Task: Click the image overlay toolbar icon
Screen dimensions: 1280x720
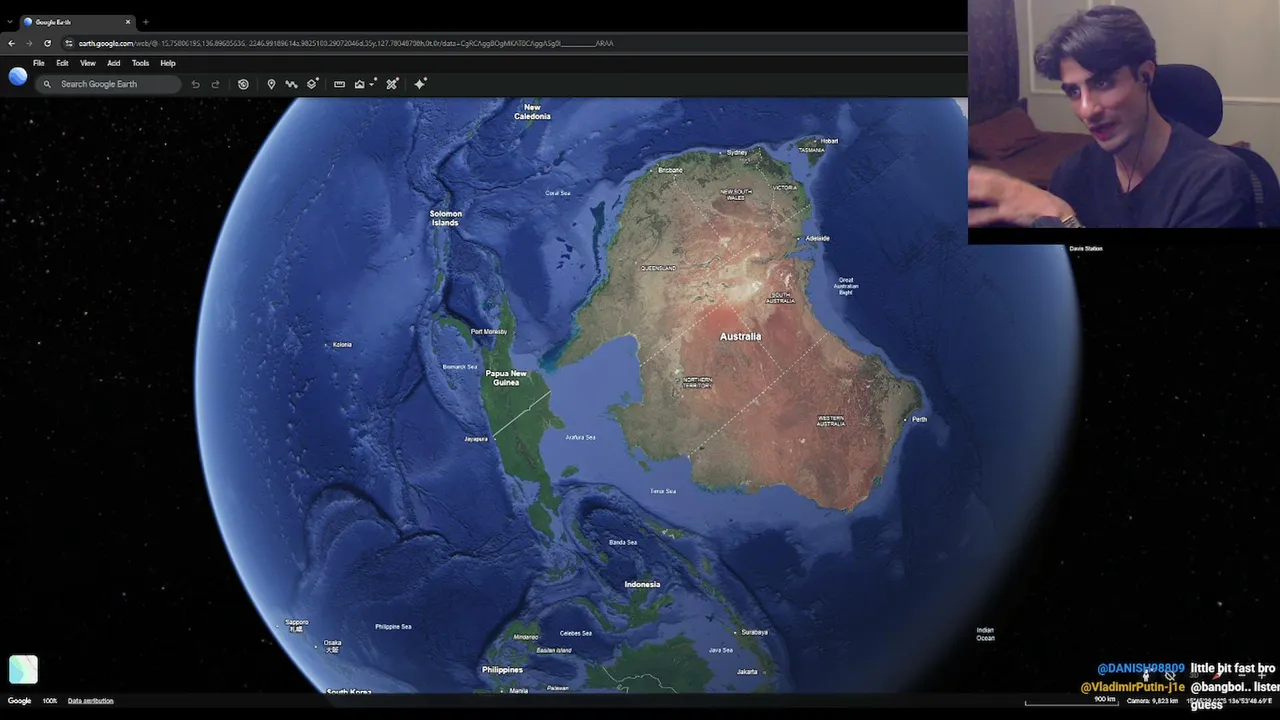Action: pyautogui.click(x=360, y=84)
